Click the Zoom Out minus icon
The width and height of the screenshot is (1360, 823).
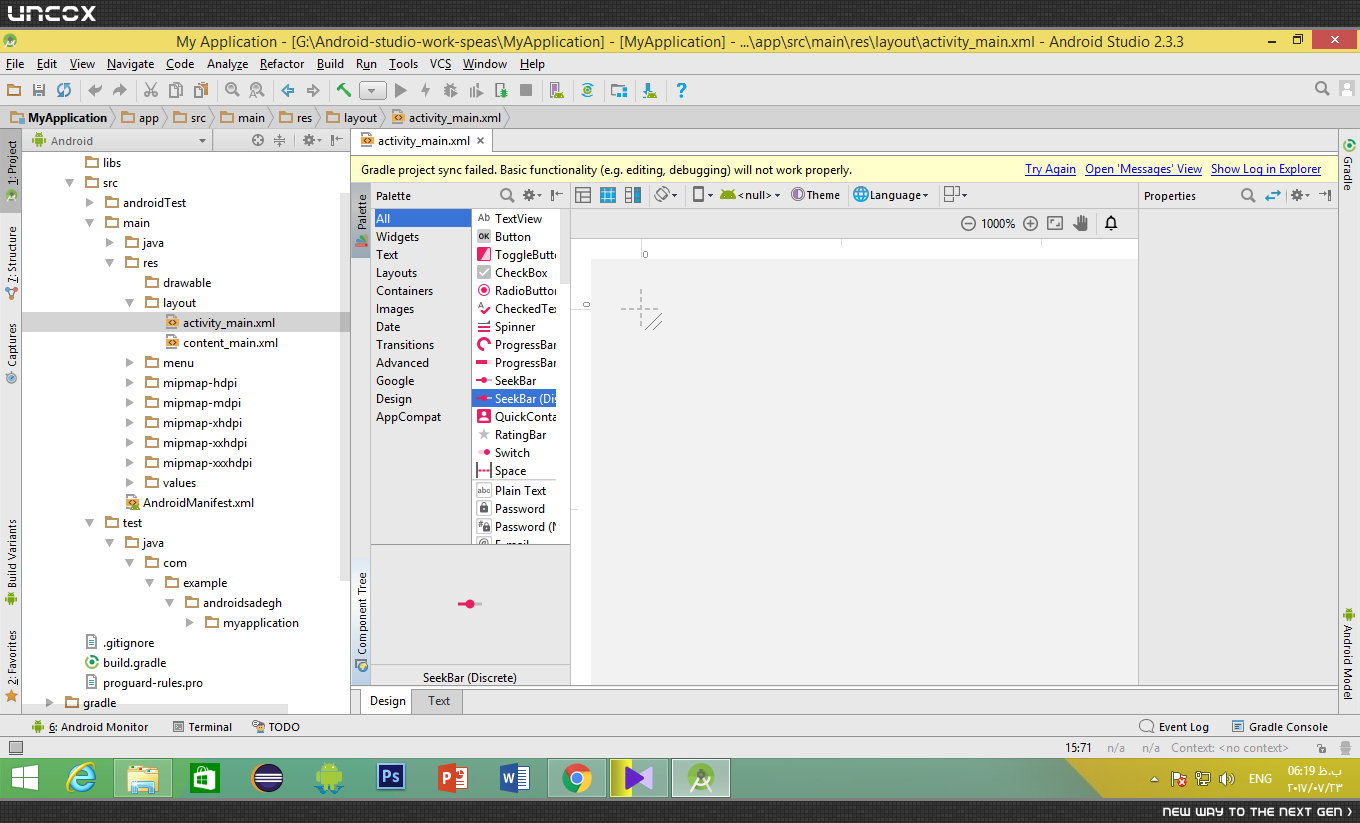(968, 224)
